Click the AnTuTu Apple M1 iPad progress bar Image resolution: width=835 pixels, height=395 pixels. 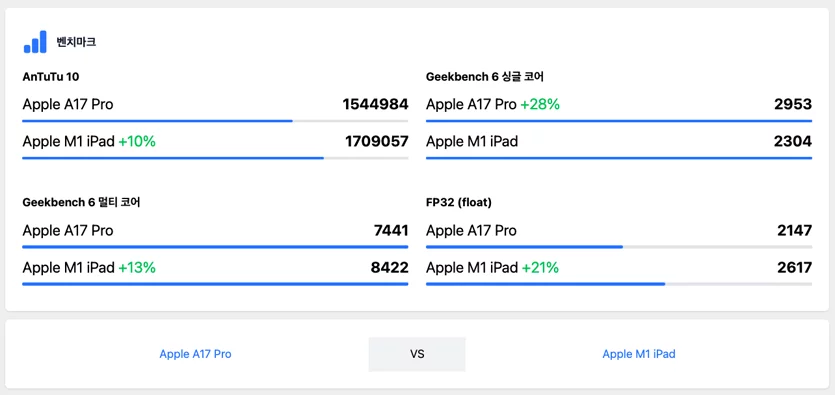point(215,158)
